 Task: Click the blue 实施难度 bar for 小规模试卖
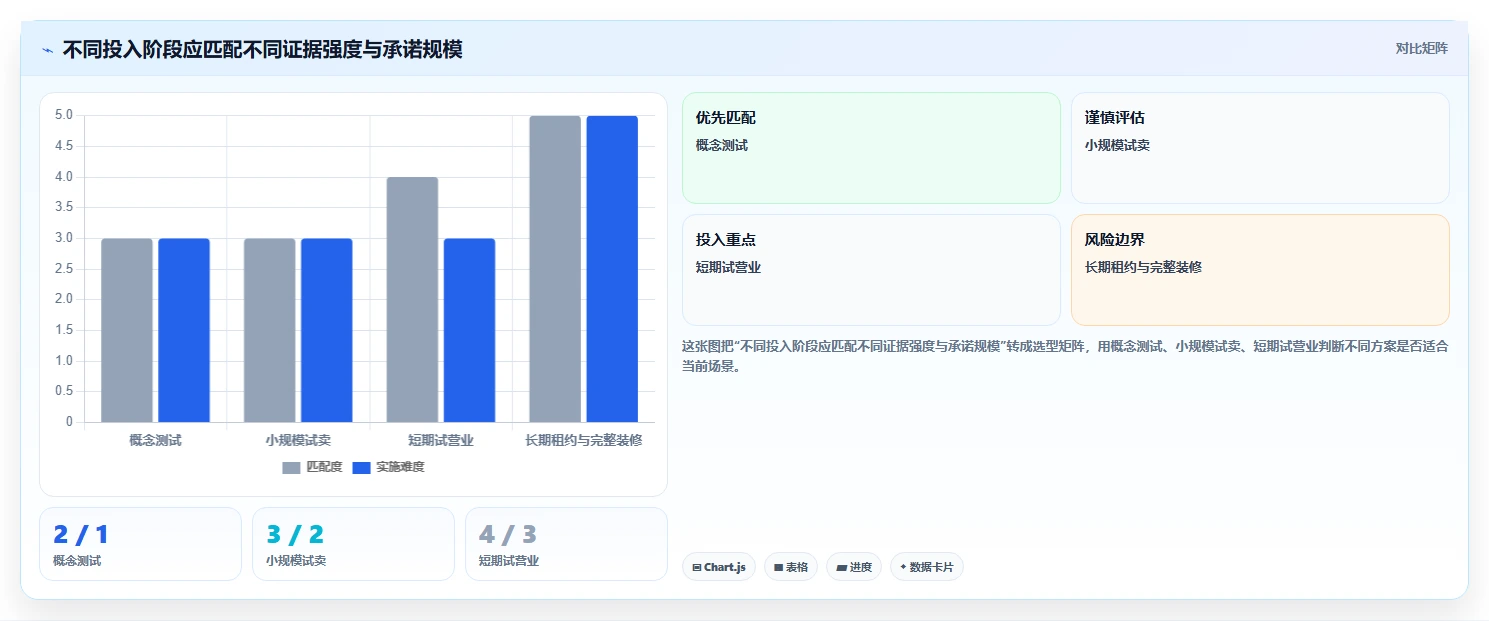coord(327,330)
